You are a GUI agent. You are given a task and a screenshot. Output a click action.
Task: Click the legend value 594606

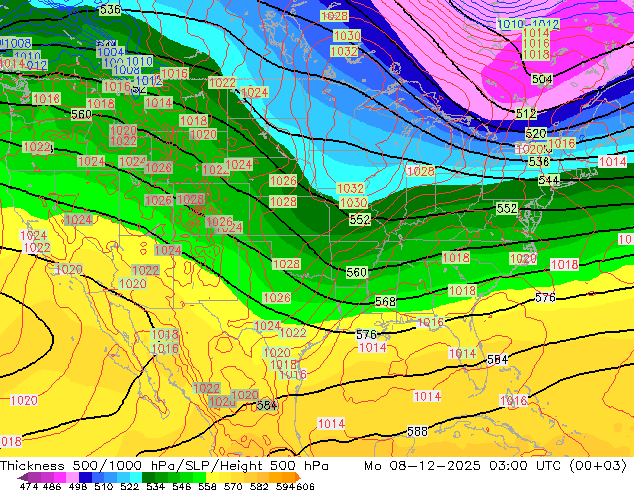(295, 486)
